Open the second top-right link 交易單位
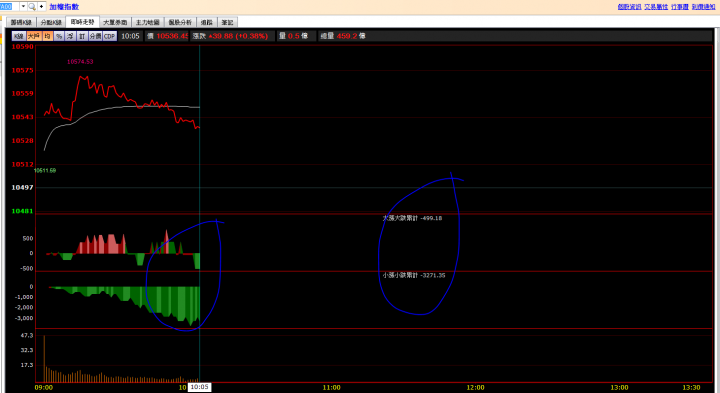This screenshot has height=393, width=720. (x=656, y=6)
